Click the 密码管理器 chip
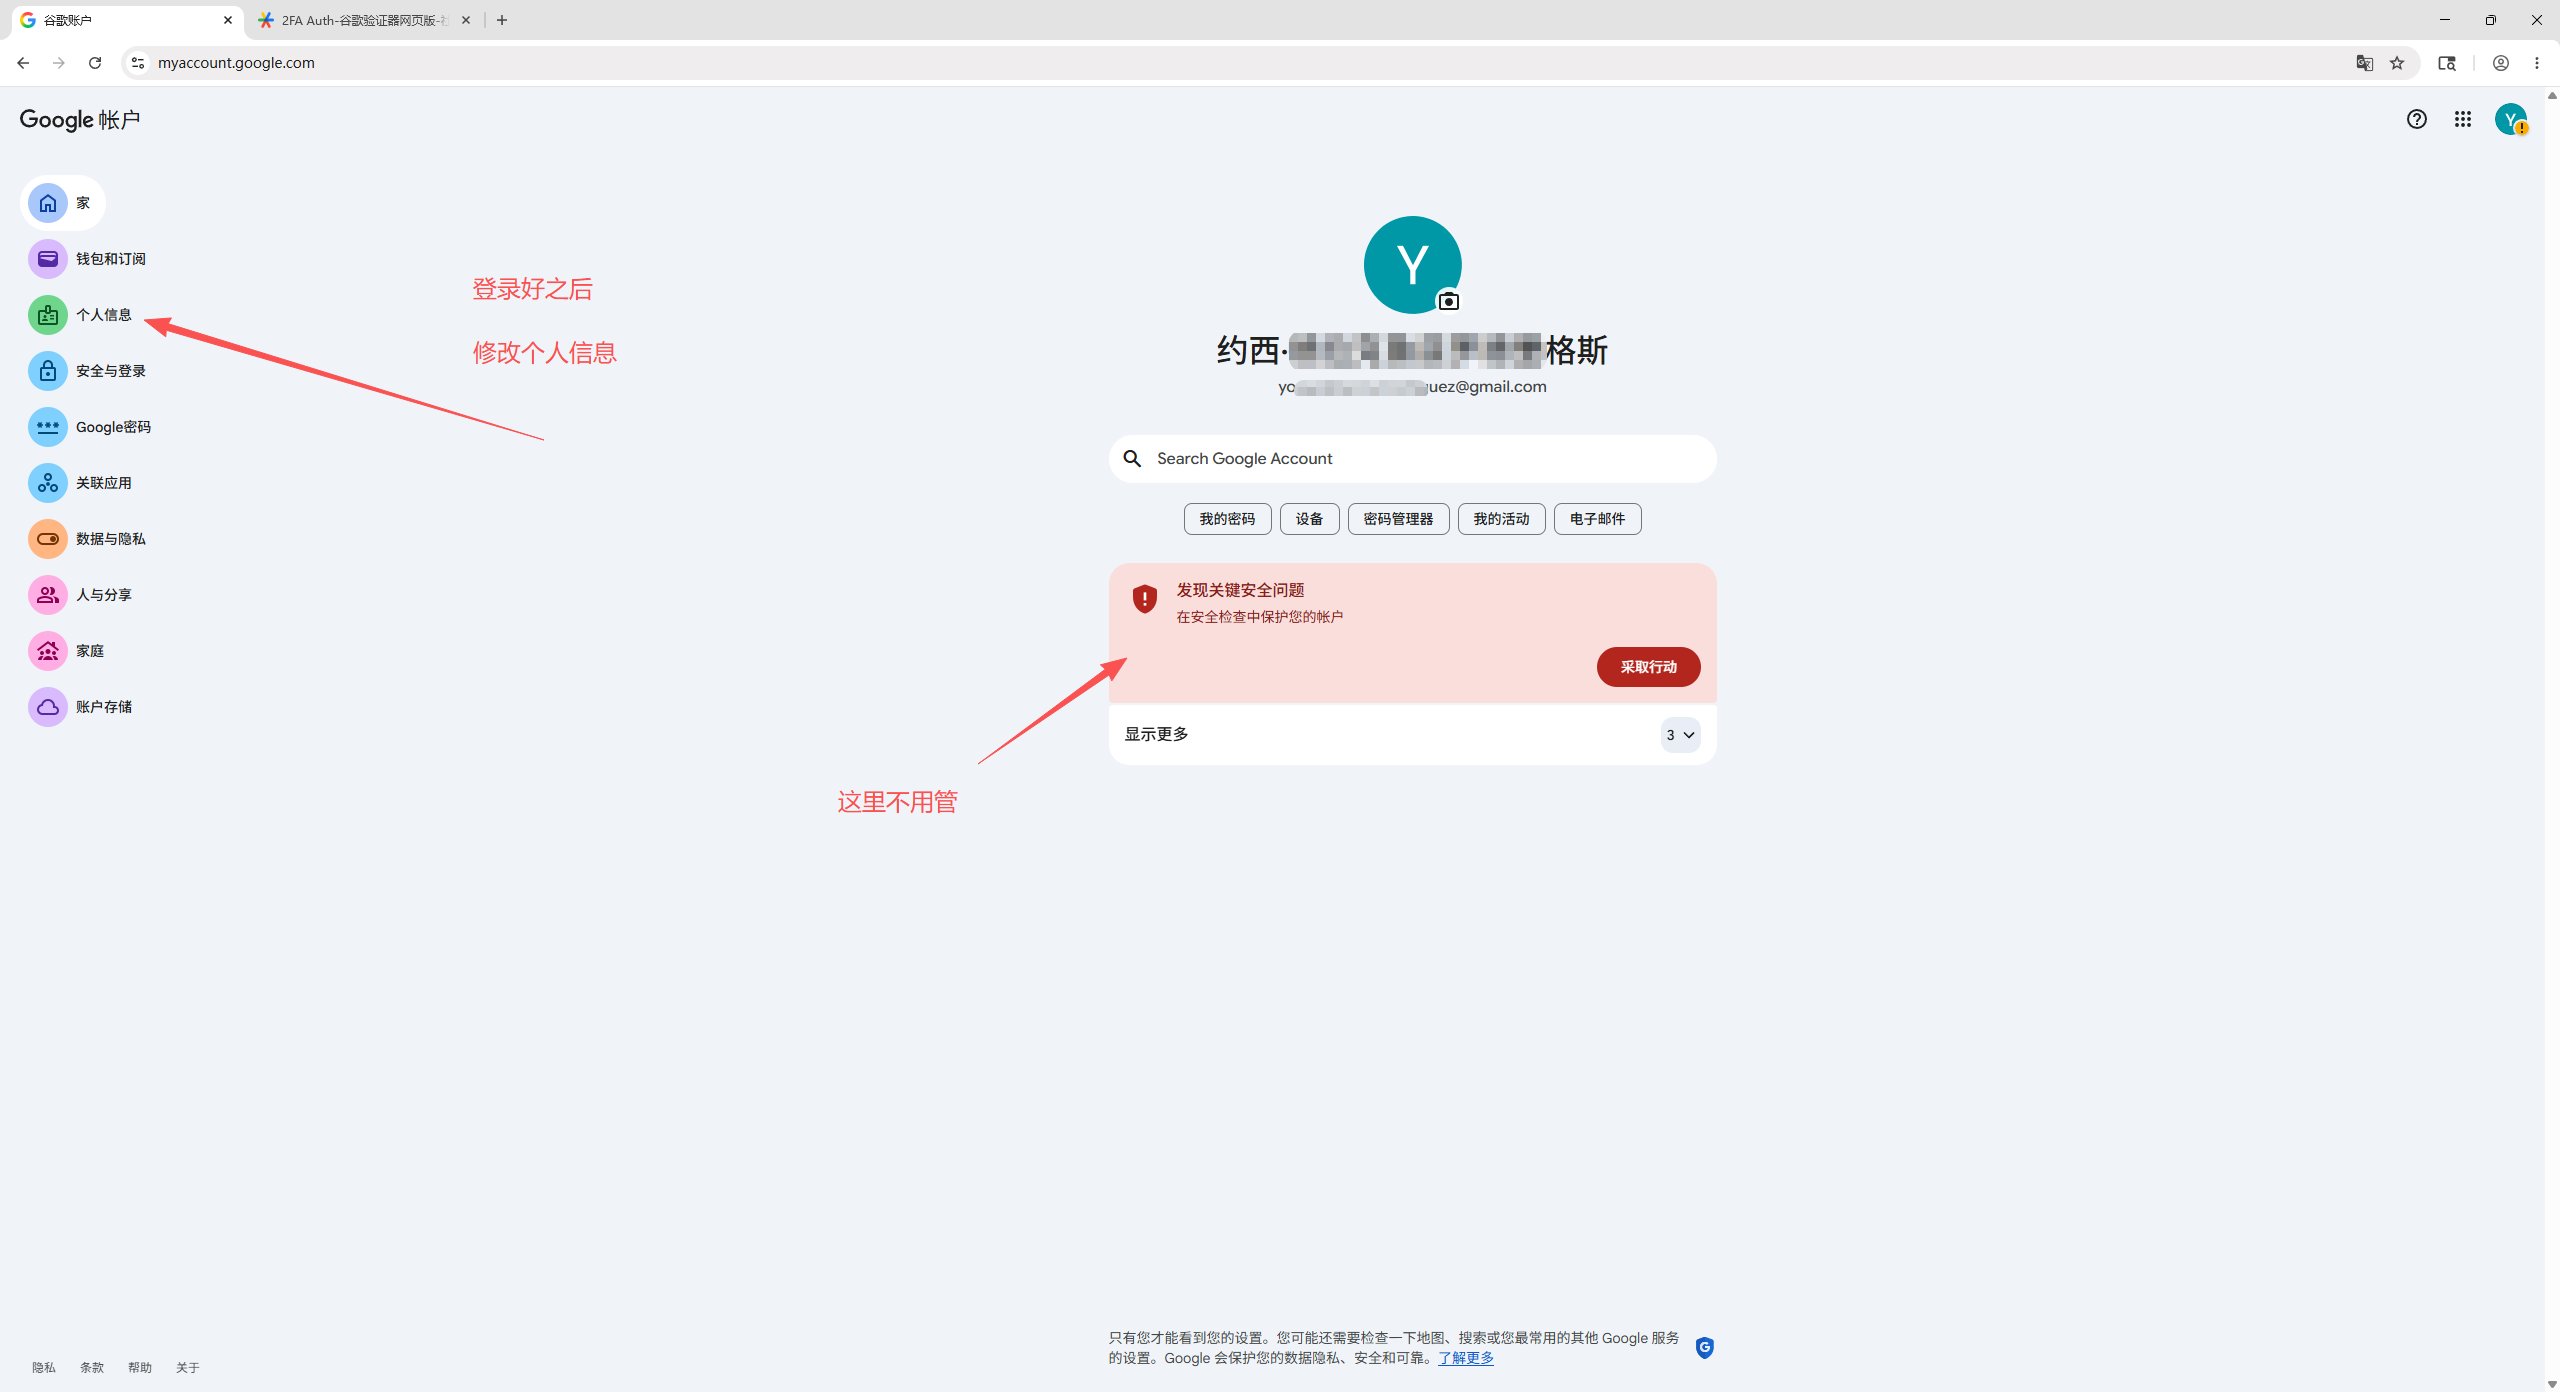The image size is (2560, 1392). point(1398,519)
